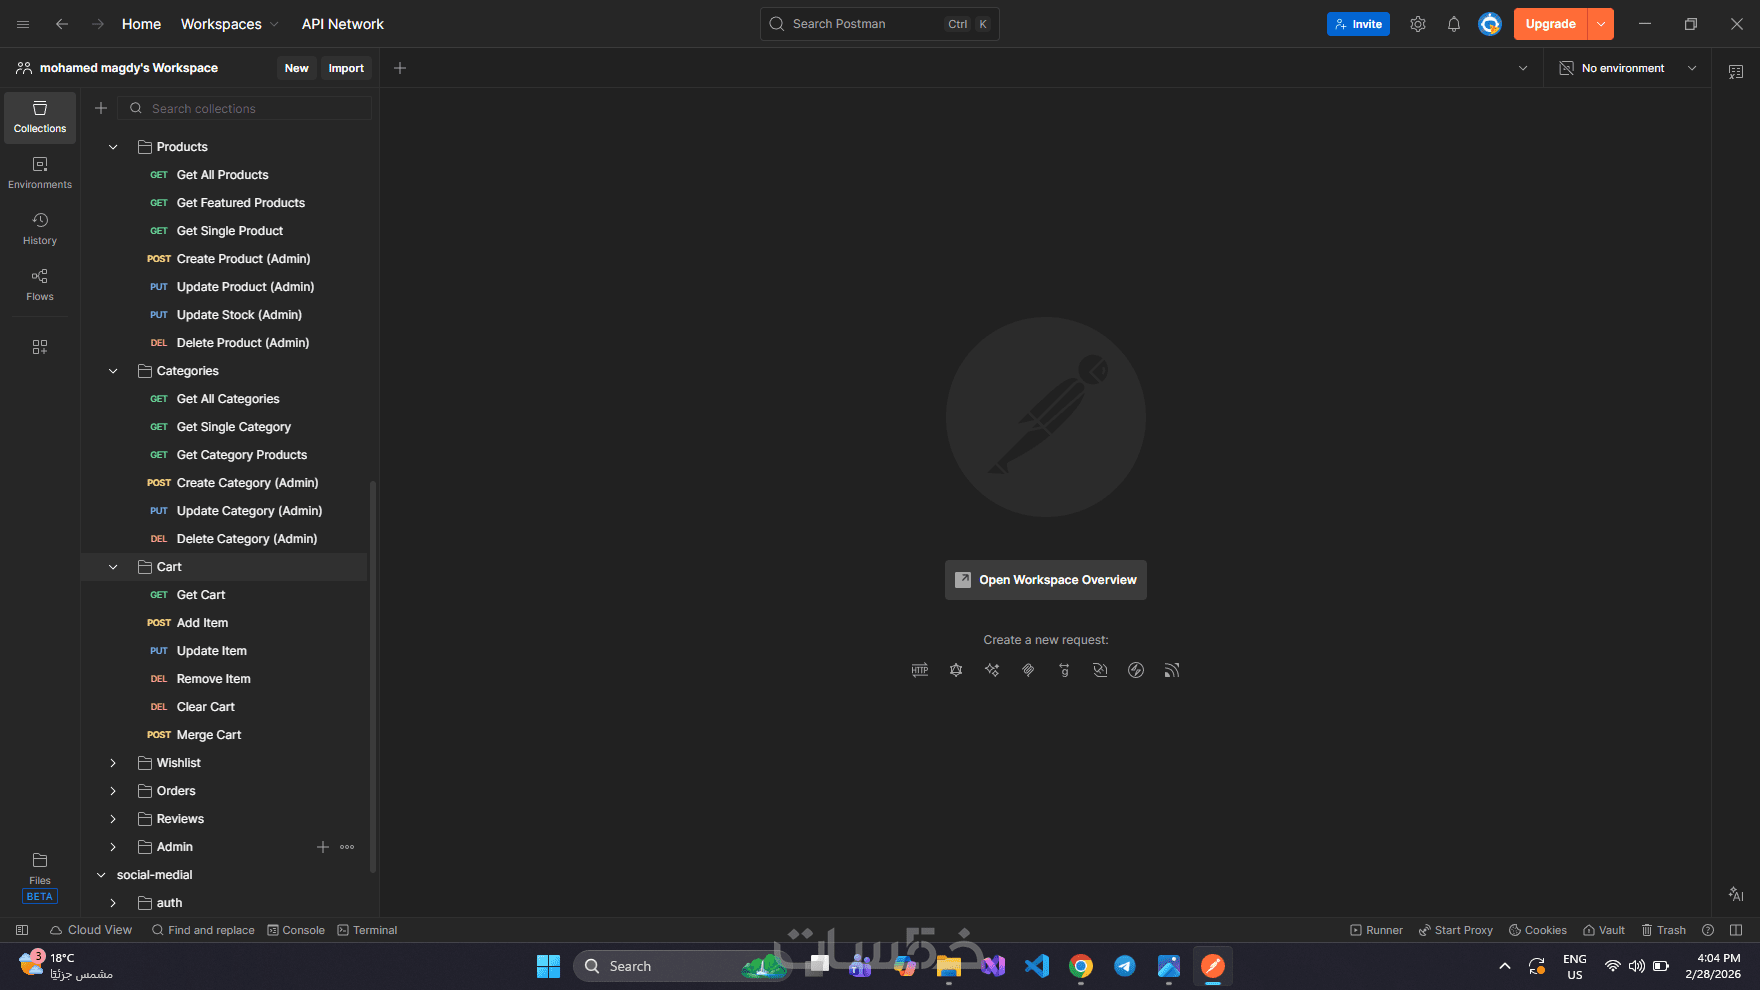Open a new tab with the plus icon
Image resolution: width=1760 pixels, height=990 pixels.
[x=400, y=68]
